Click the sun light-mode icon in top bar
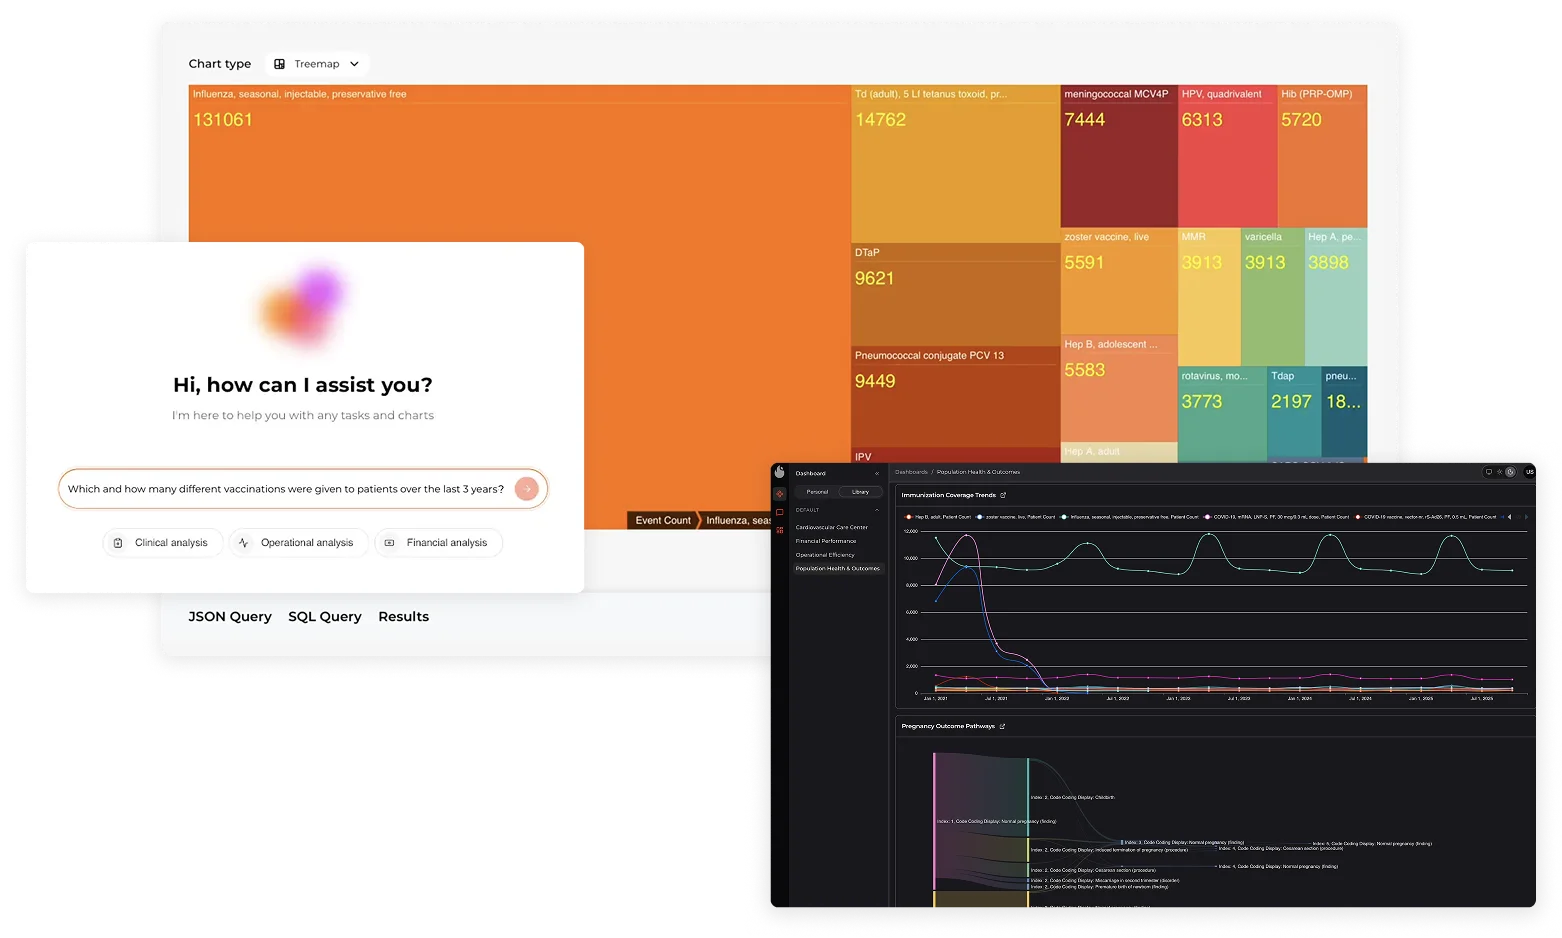Screen dimensions: 1562x938 1500,472
